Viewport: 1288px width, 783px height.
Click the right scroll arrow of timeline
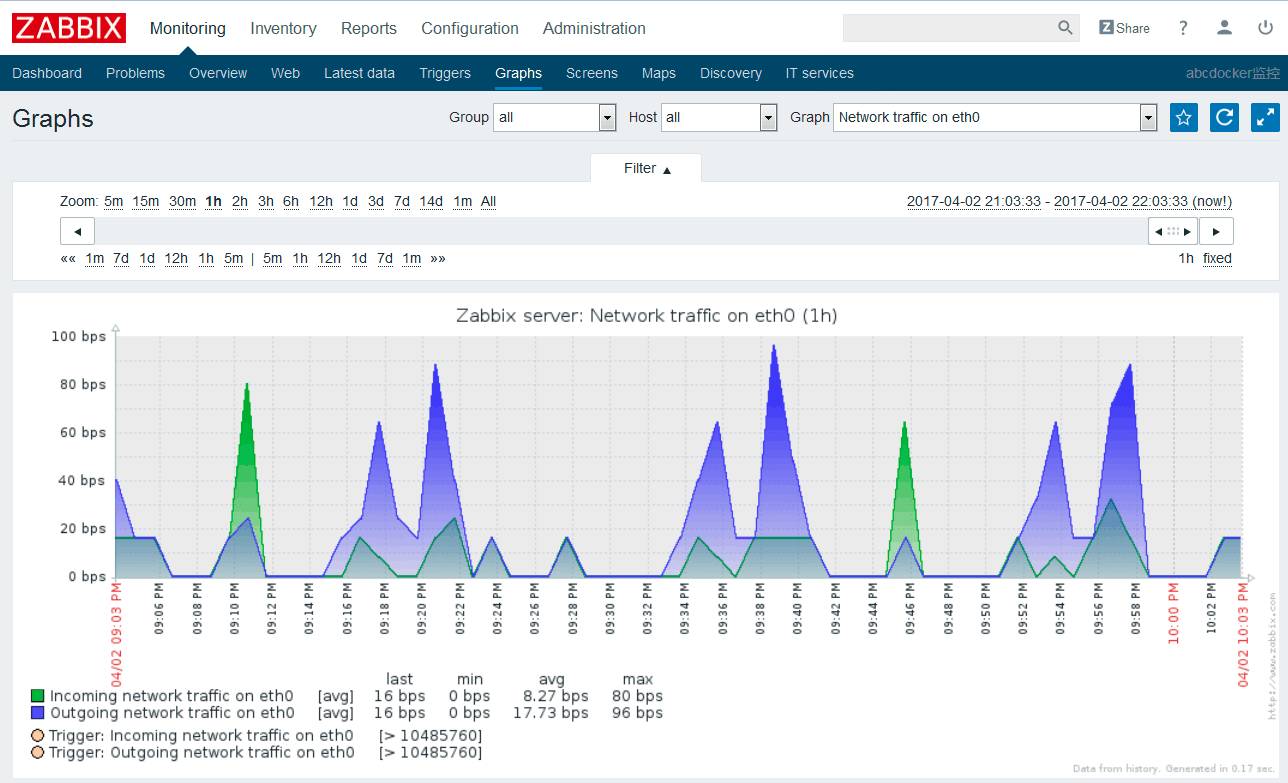(x=1216, y=231)
